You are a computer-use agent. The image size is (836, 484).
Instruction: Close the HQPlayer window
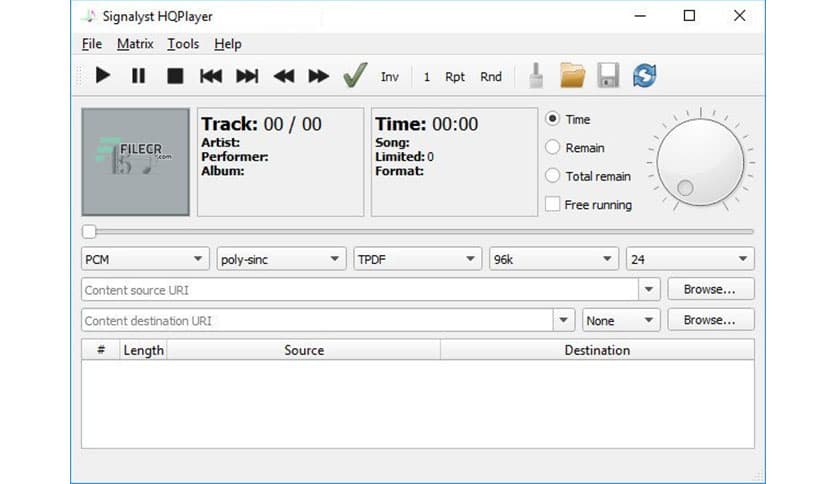pyautogui.click(x=739, y=16)
